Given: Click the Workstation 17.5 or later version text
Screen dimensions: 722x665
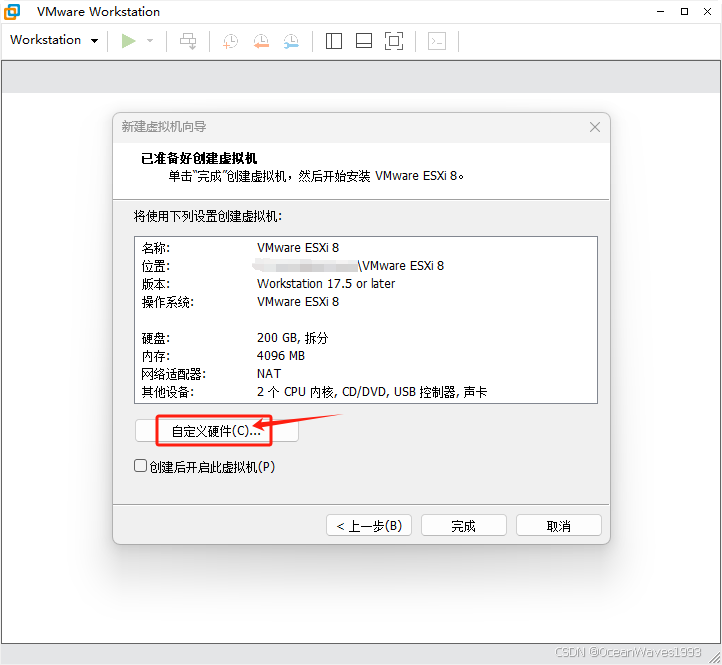Looking at the screenshot, I should pyautogui.click(x=326, y=284).
